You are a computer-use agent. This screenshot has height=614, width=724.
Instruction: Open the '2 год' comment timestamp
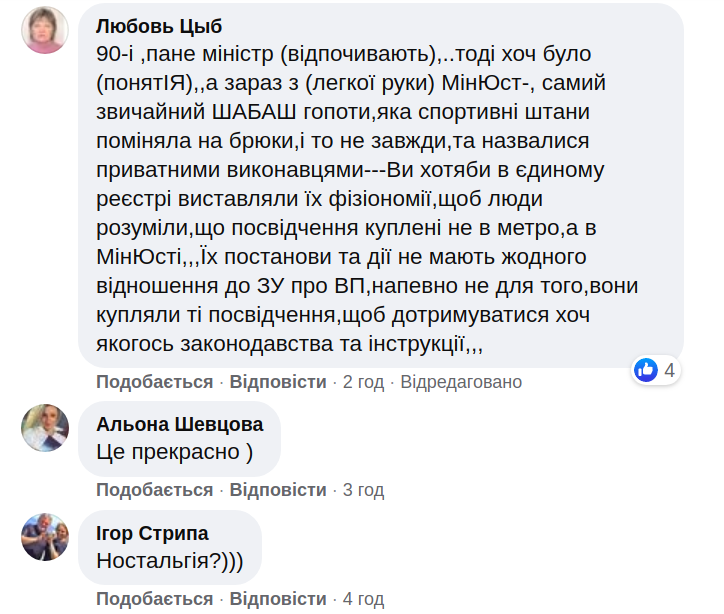pyautogui.click(x=363, y=382)
